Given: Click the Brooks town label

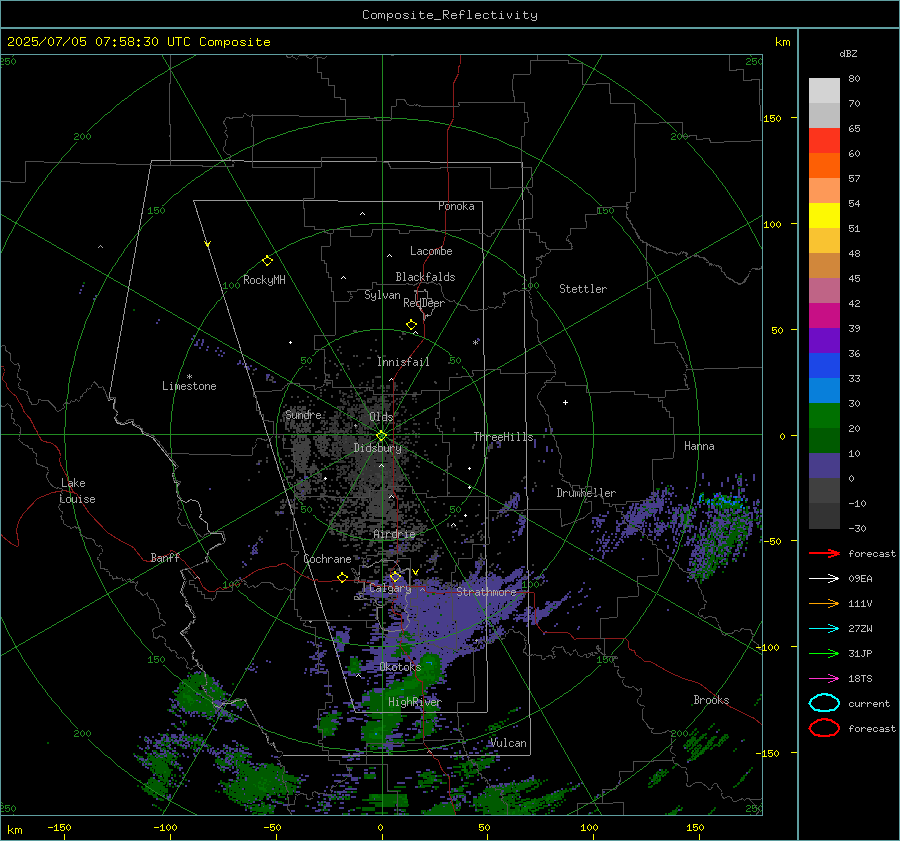Looking at the screenshot, I should tap(711, 700).
